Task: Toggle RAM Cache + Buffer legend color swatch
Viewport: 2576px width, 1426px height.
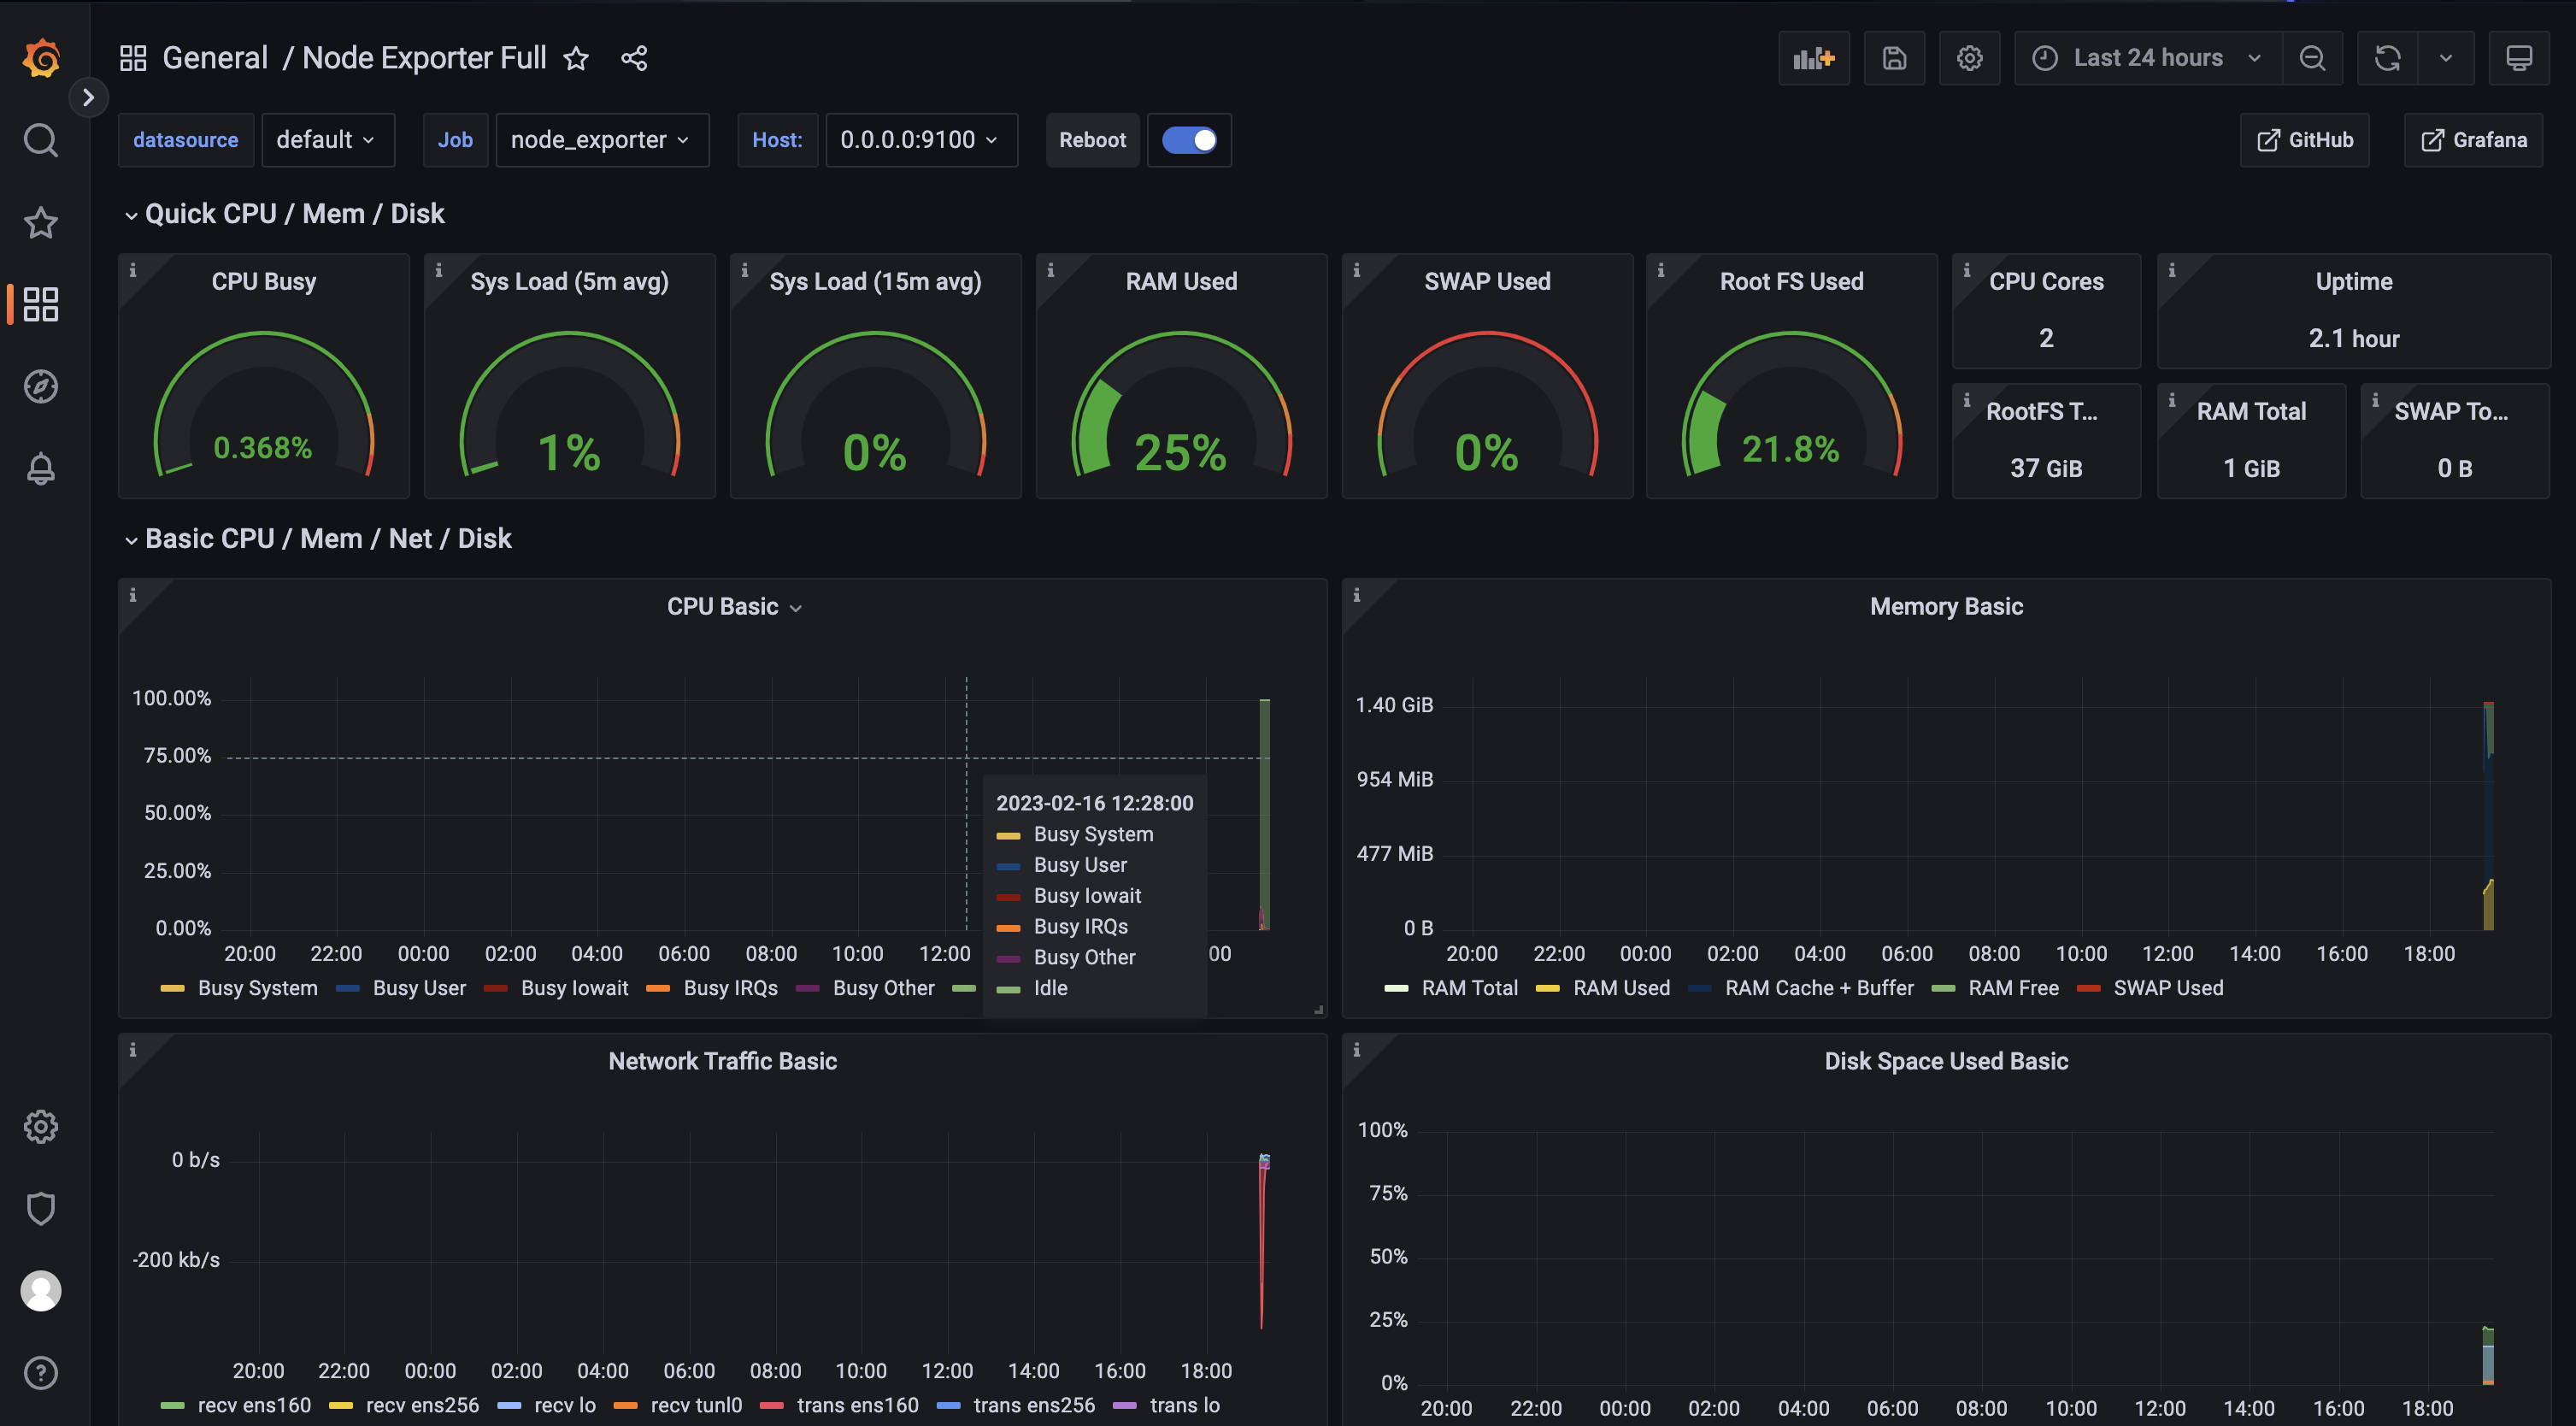Action: click(1699, 988)
